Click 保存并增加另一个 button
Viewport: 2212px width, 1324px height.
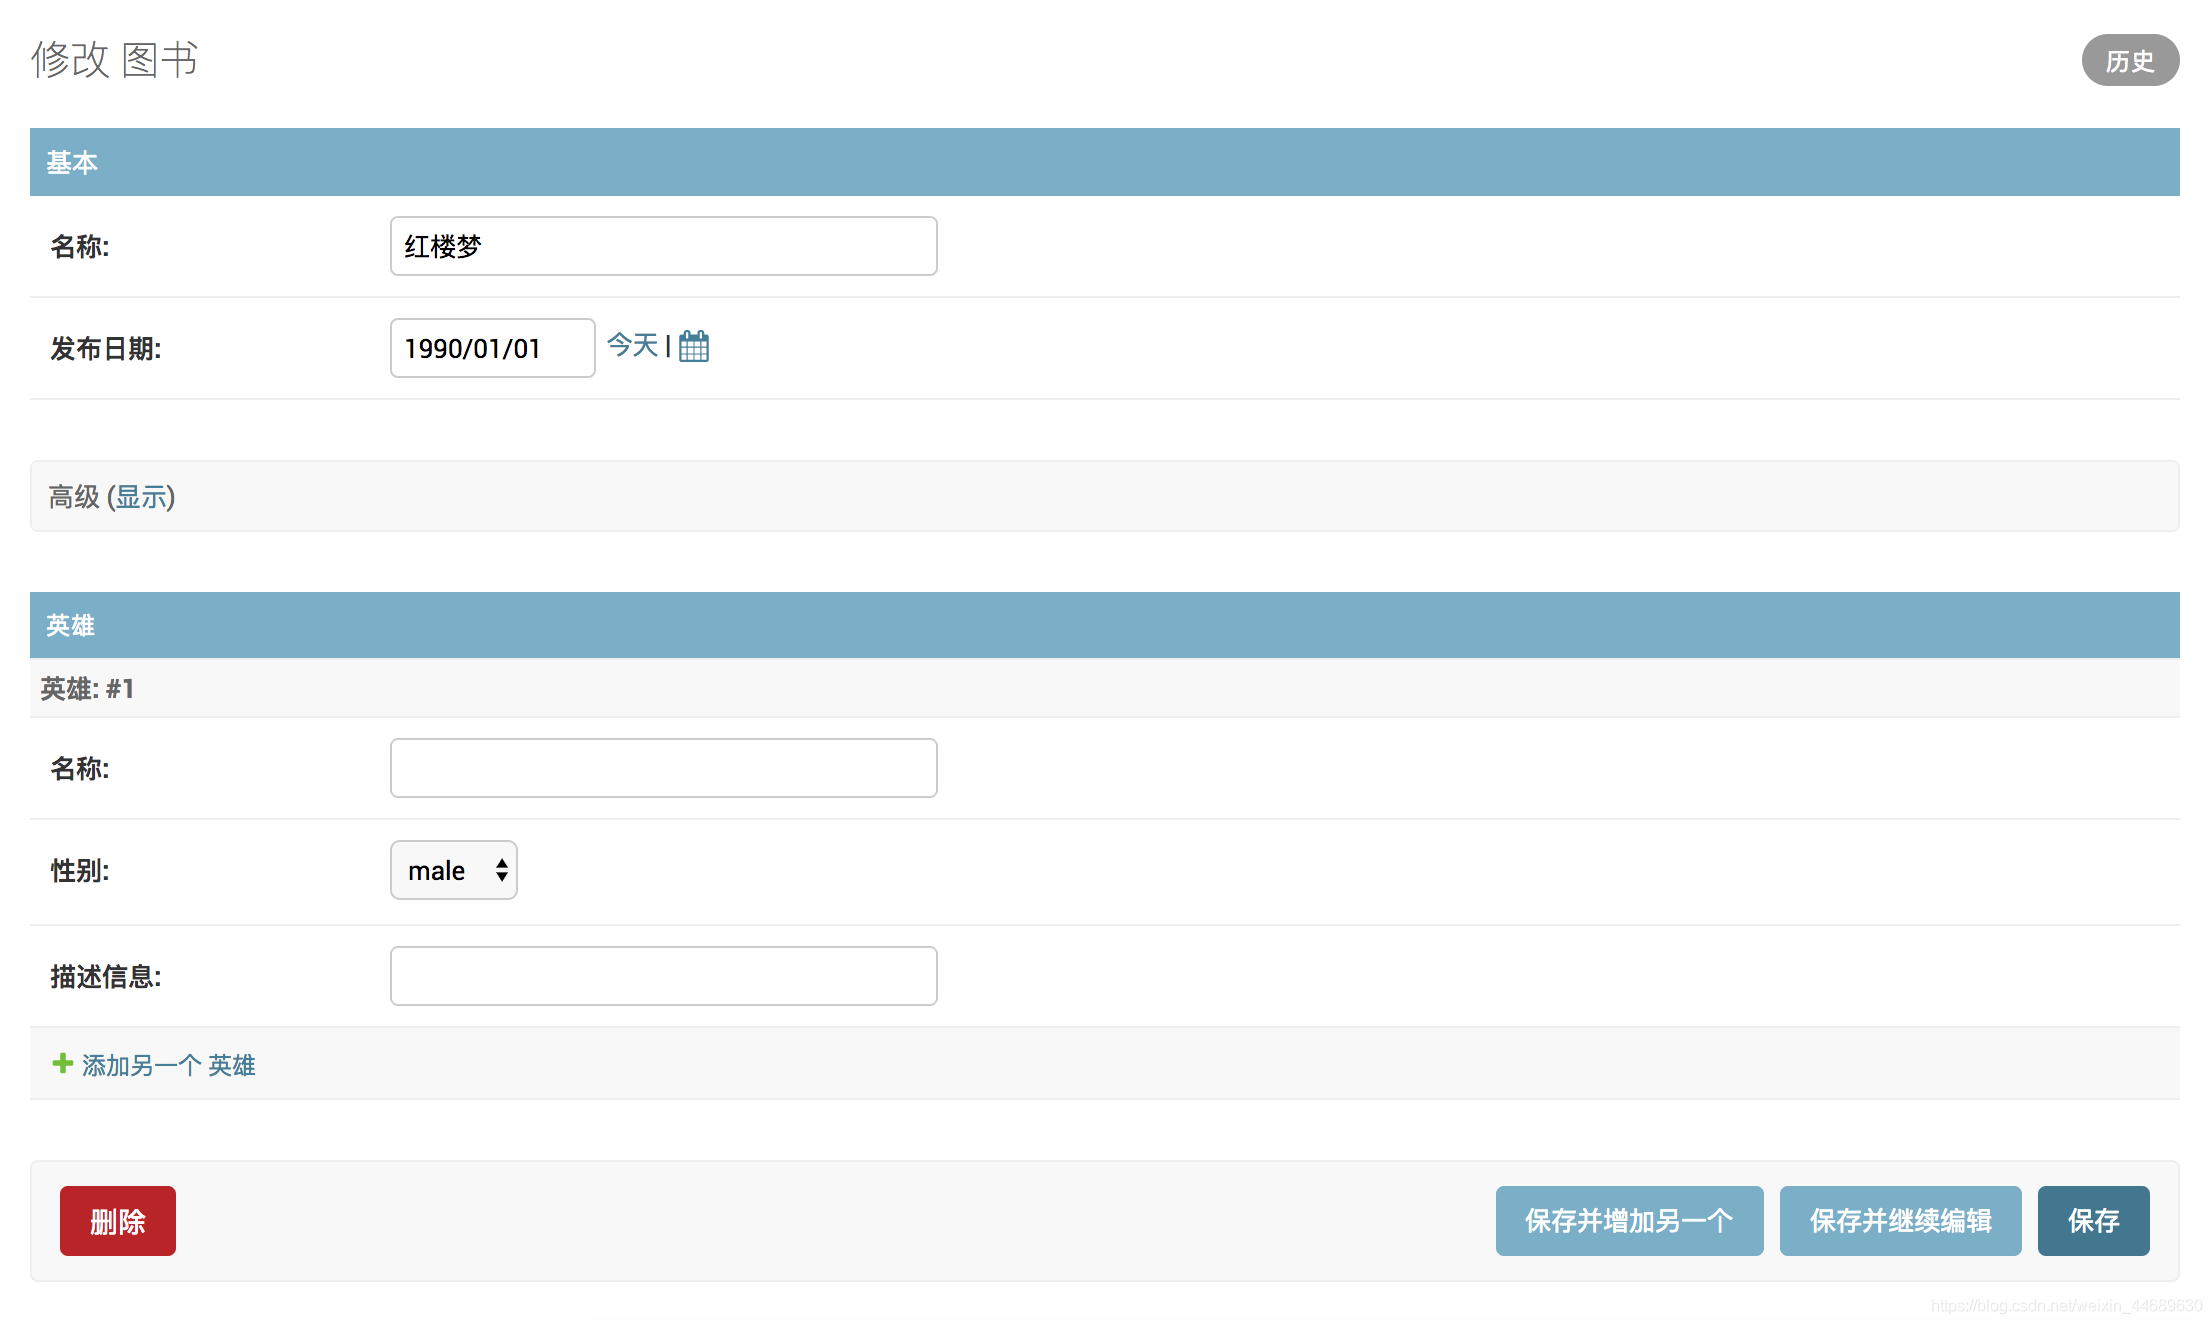[x=1628, y=1220]
